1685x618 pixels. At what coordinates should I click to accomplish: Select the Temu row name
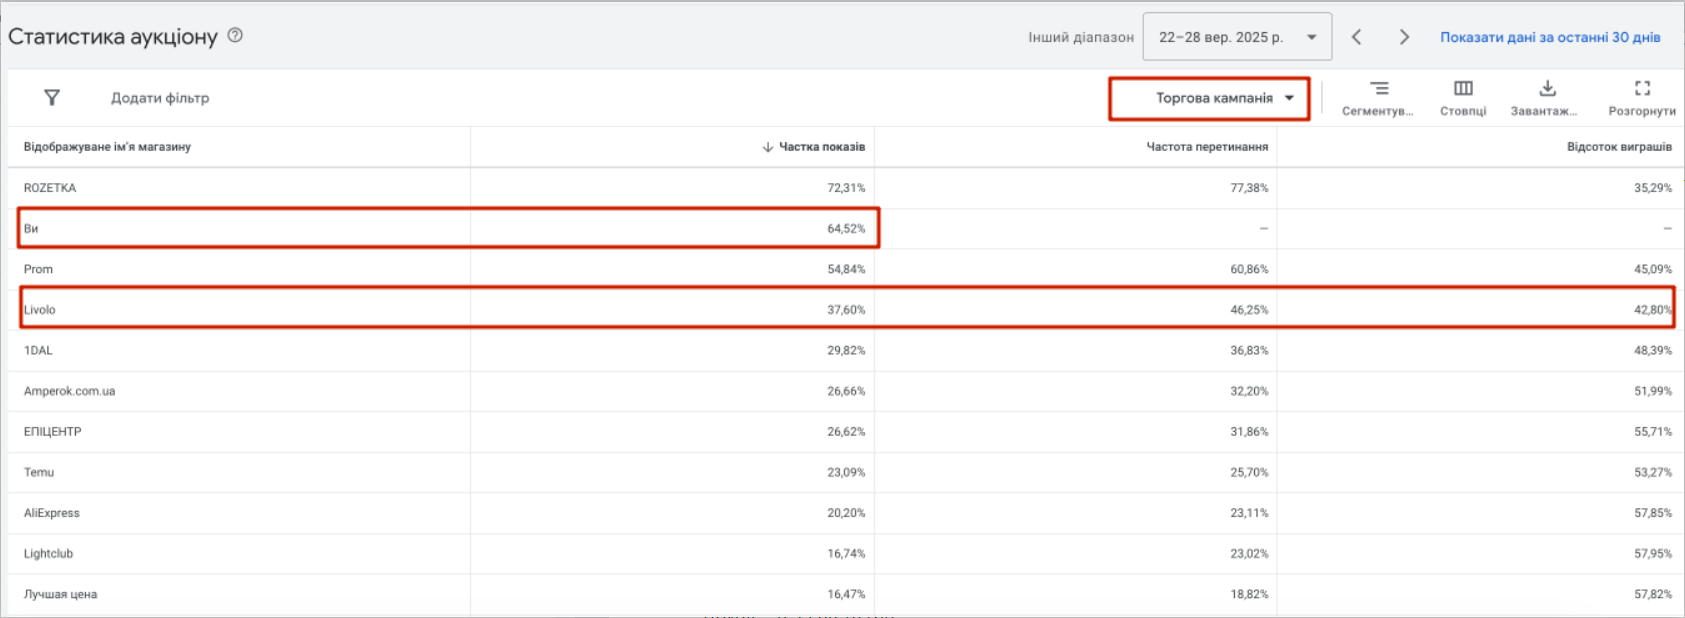39,472
